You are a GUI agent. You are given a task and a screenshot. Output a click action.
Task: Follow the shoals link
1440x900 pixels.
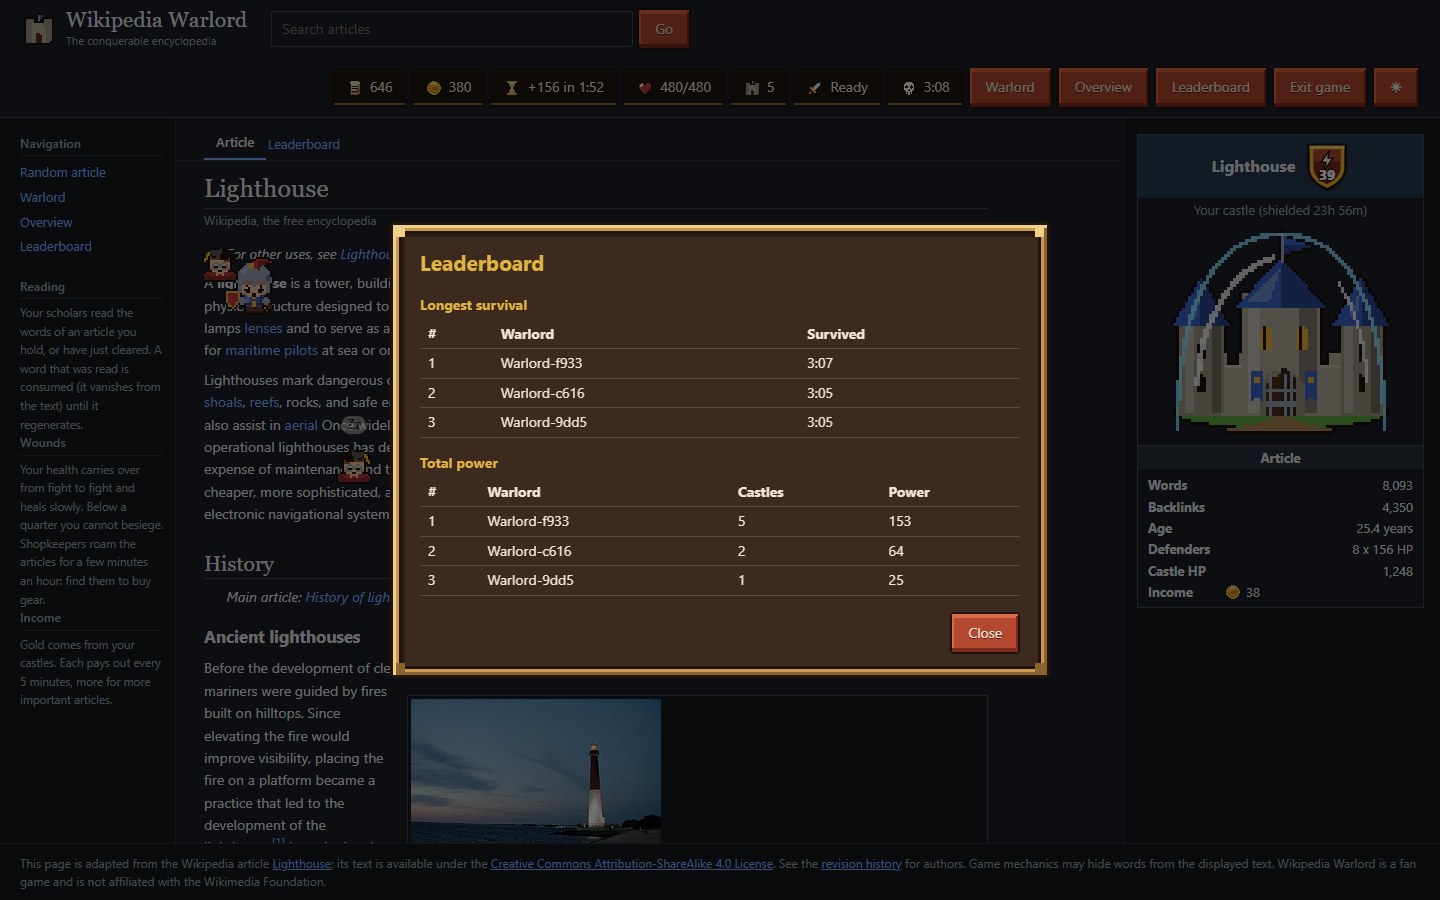[223, 402]
